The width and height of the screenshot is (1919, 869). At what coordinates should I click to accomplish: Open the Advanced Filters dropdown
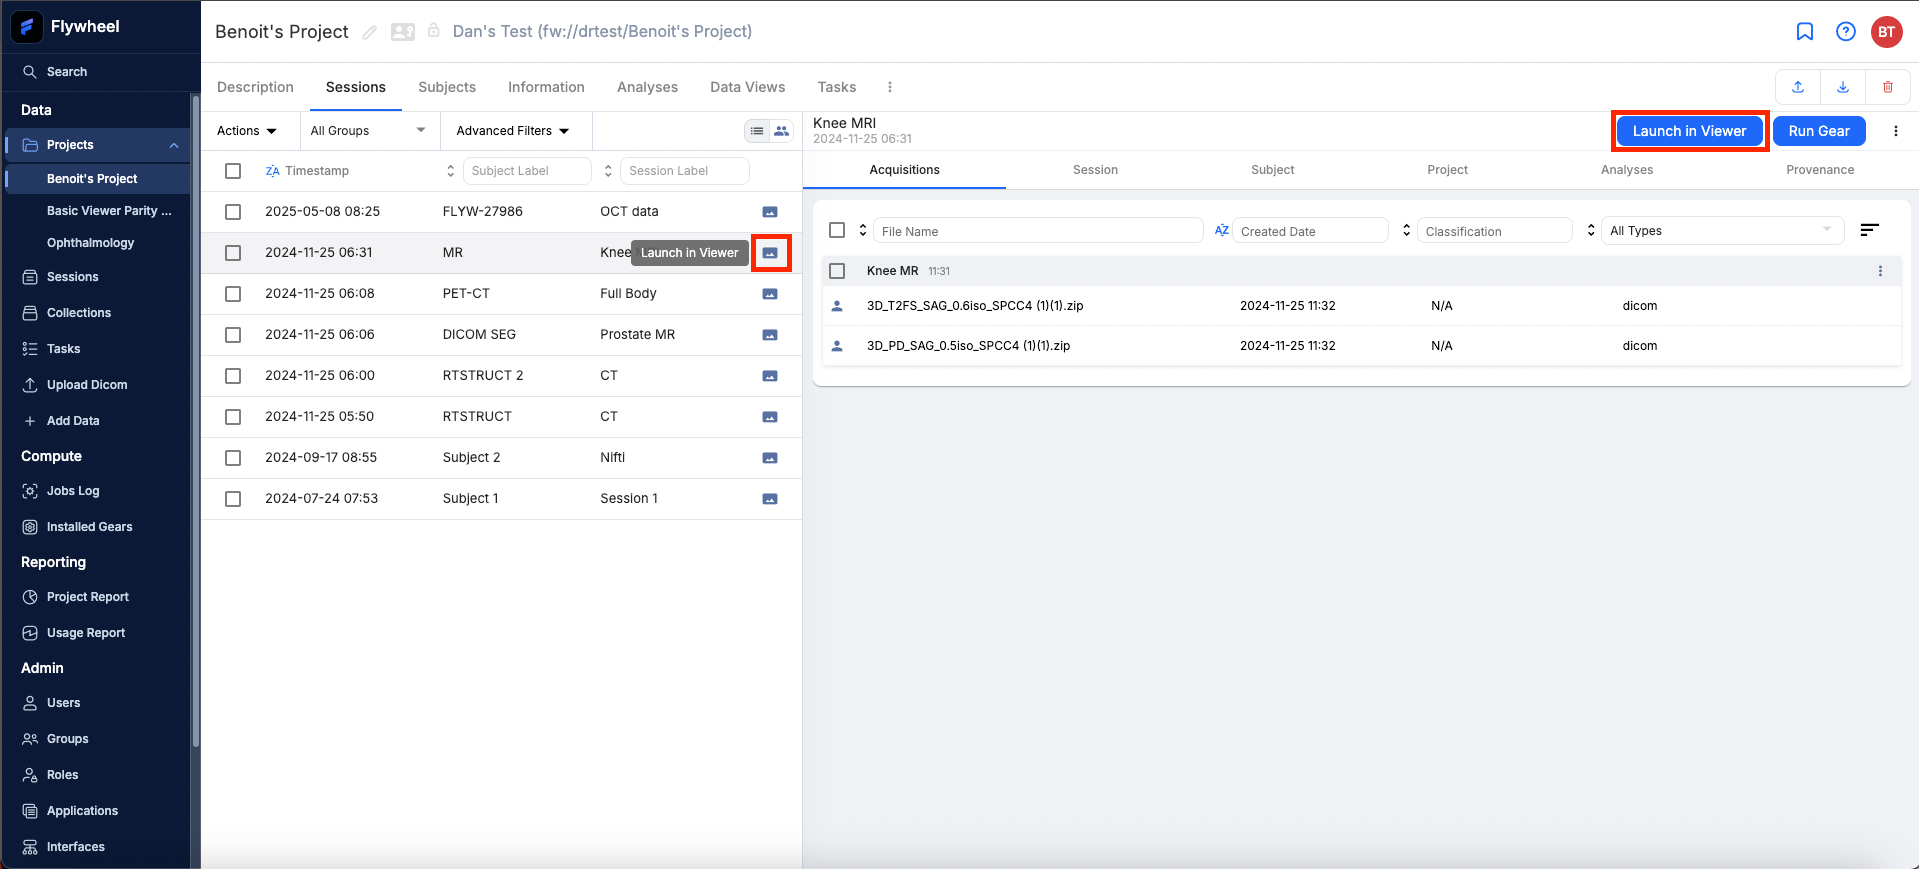pos(513,131)
